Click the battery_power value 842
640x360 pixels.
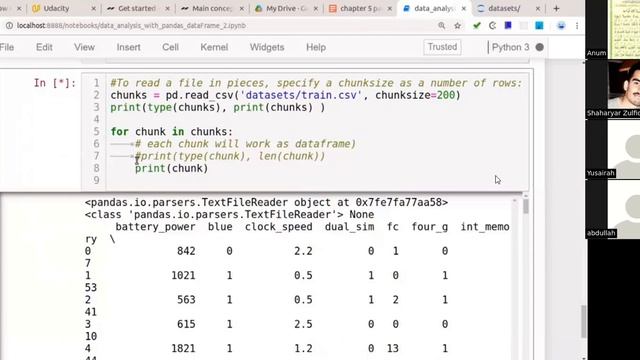(186, 251)
